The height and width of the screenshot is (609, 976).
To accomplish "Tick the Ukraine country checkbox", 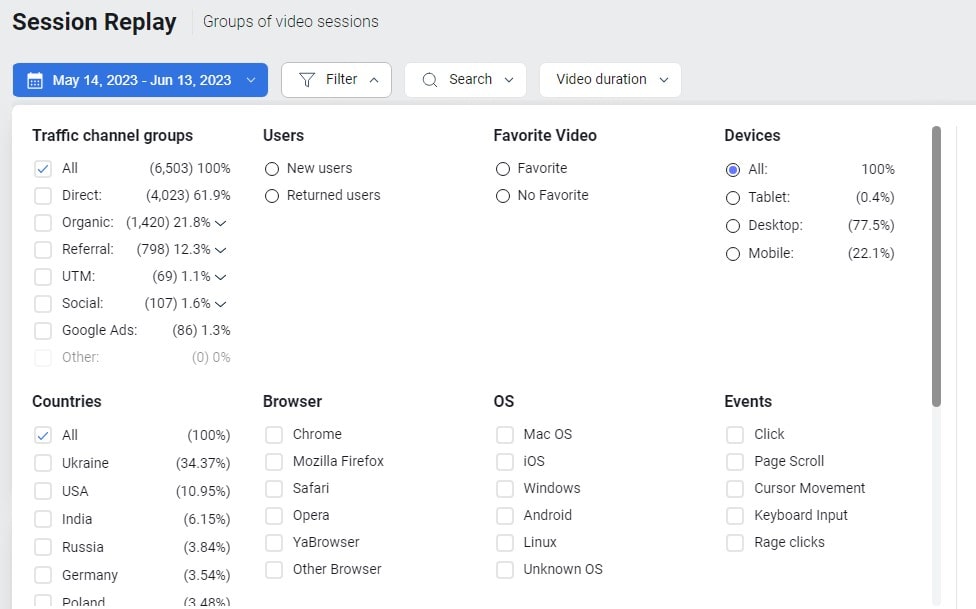I will 43,463.
